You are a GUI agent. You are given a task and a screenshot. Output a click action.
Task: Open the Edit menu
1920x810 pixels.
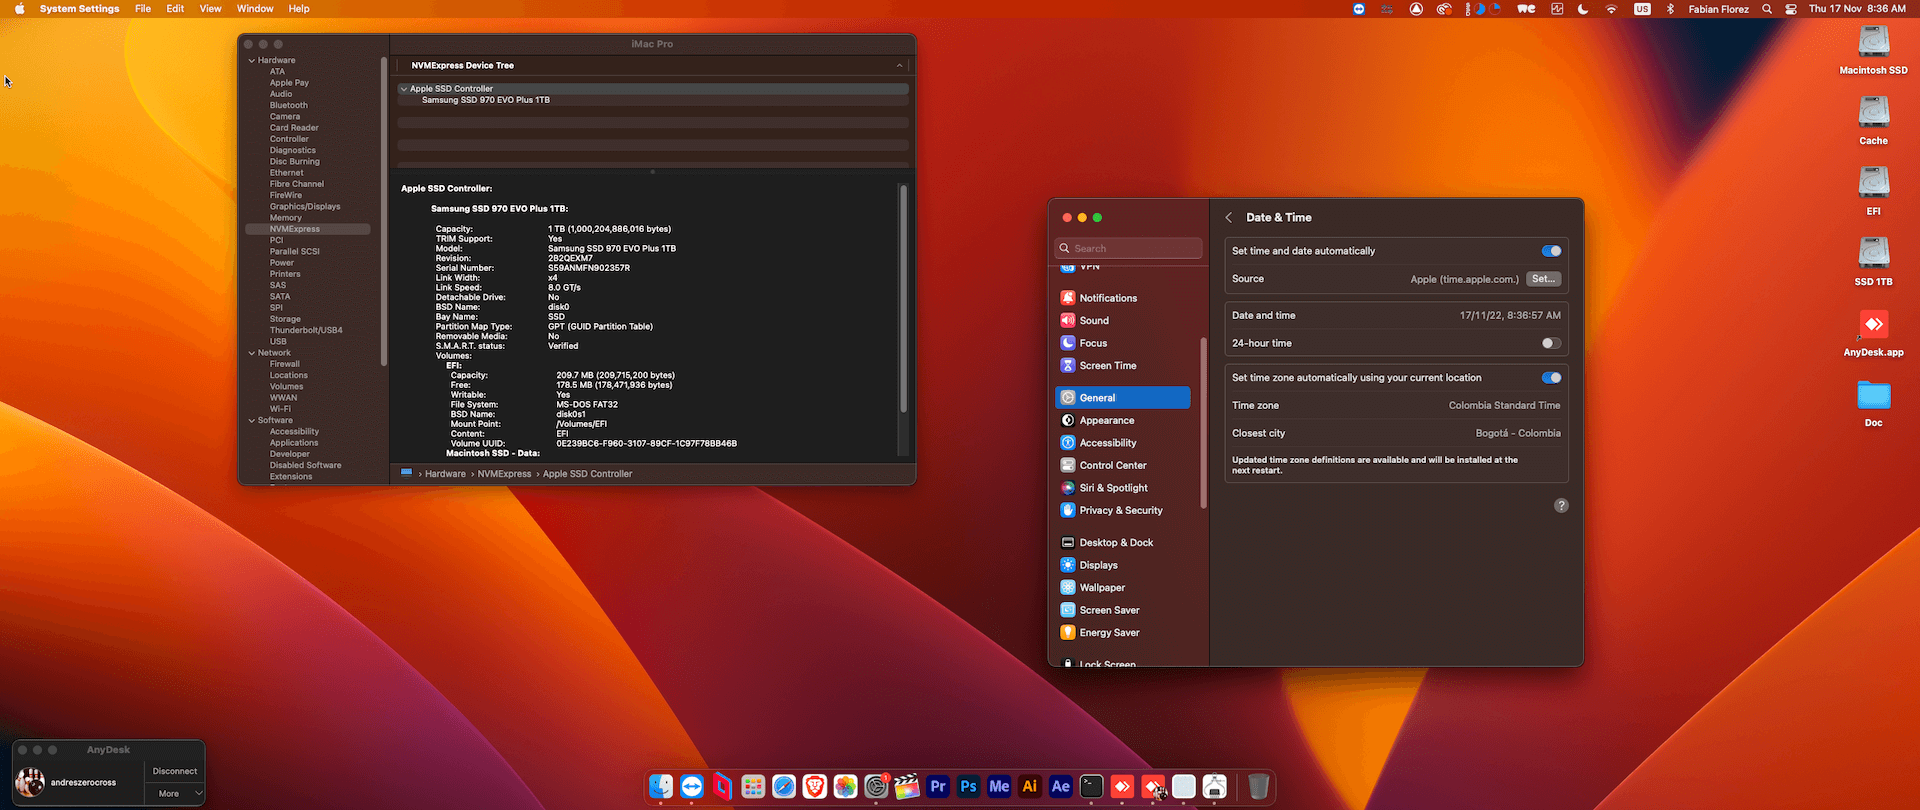(x=175, y=9)
